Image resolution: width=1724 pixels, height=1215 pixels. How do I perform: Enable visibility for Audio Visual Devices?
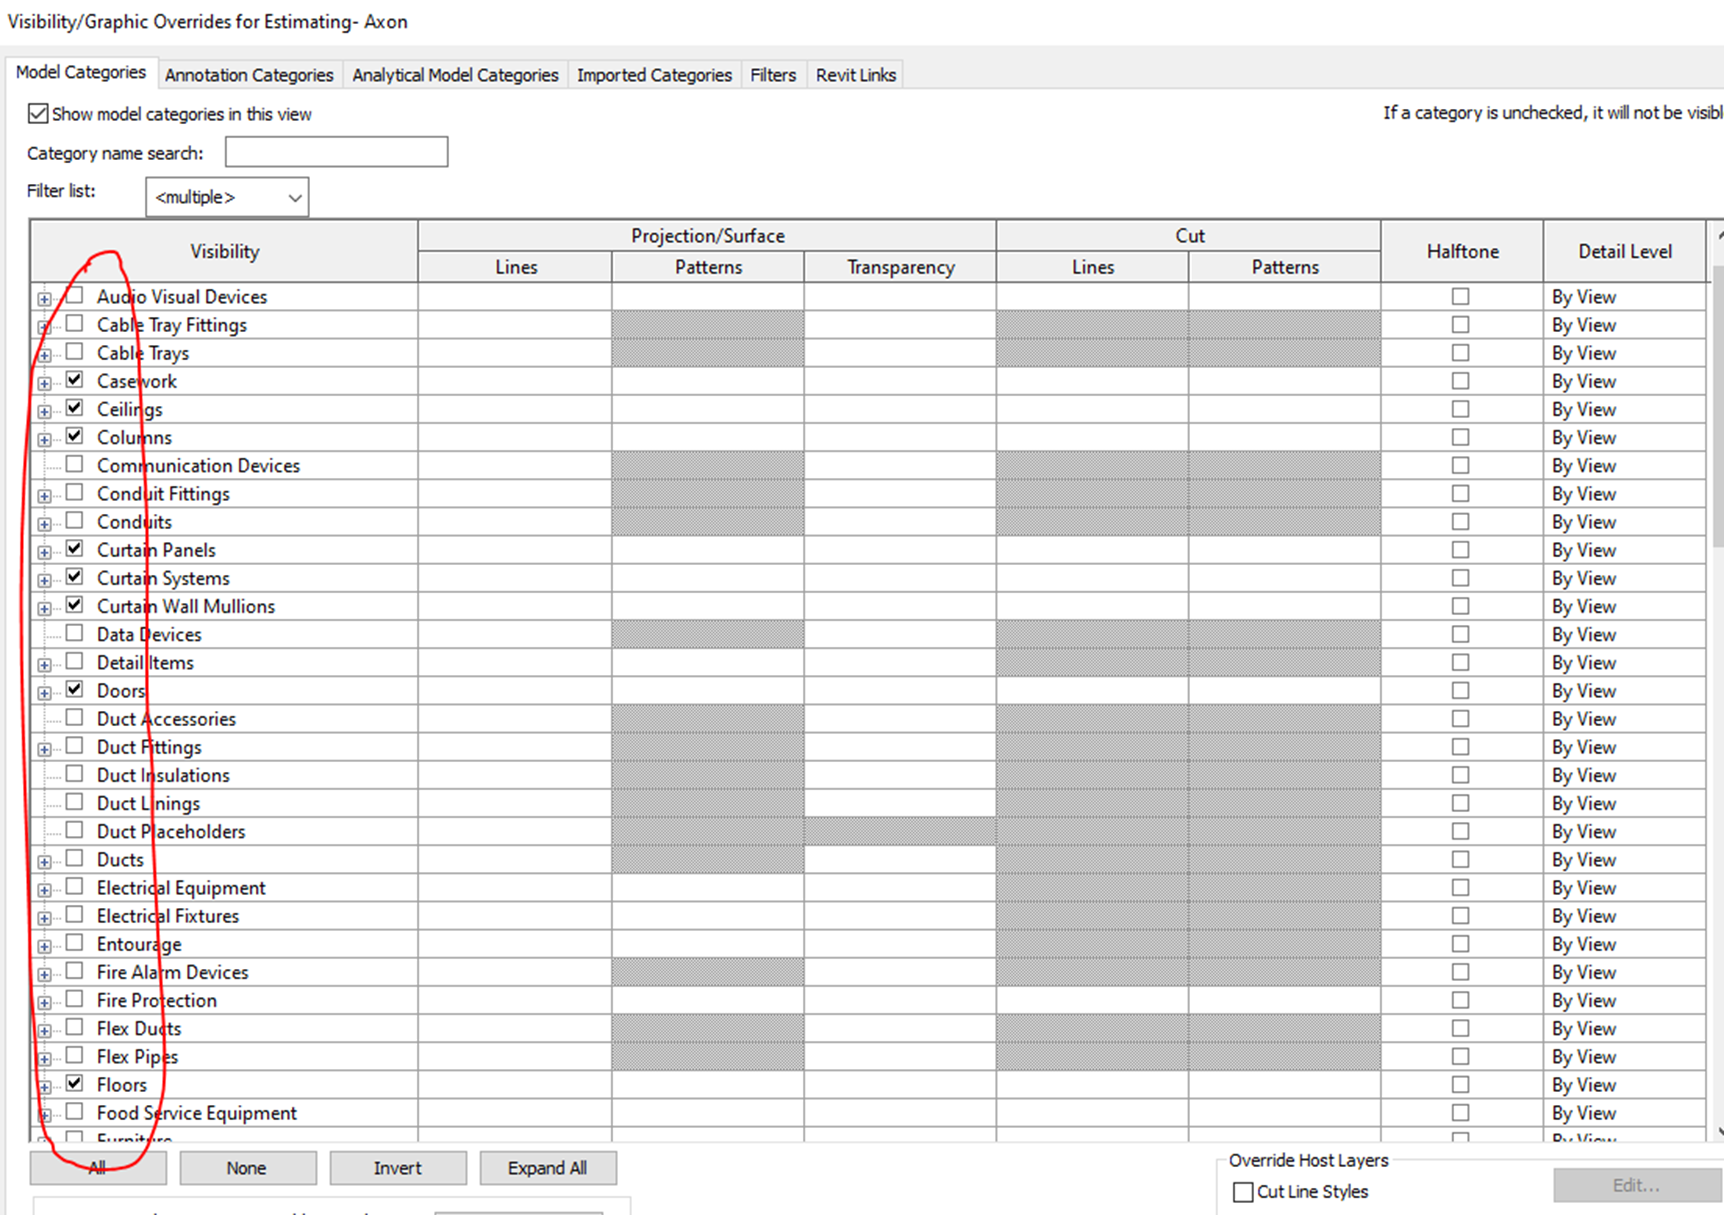tap(75, 296)
